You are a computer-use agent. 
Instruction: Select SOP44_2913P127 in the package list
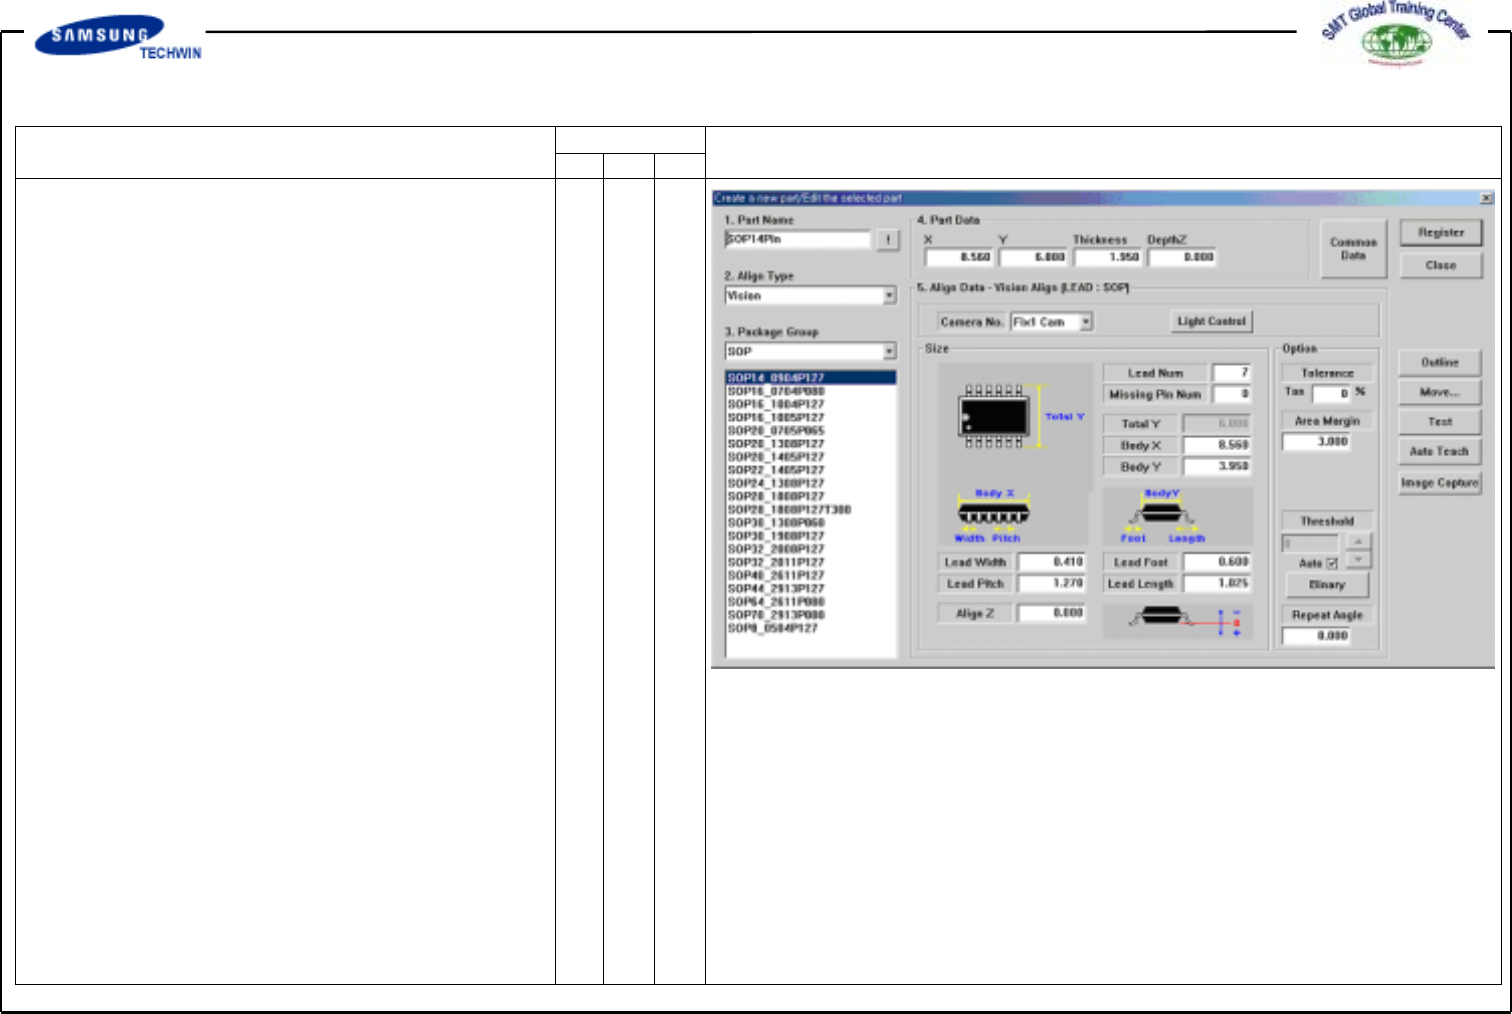click(811, 589)
